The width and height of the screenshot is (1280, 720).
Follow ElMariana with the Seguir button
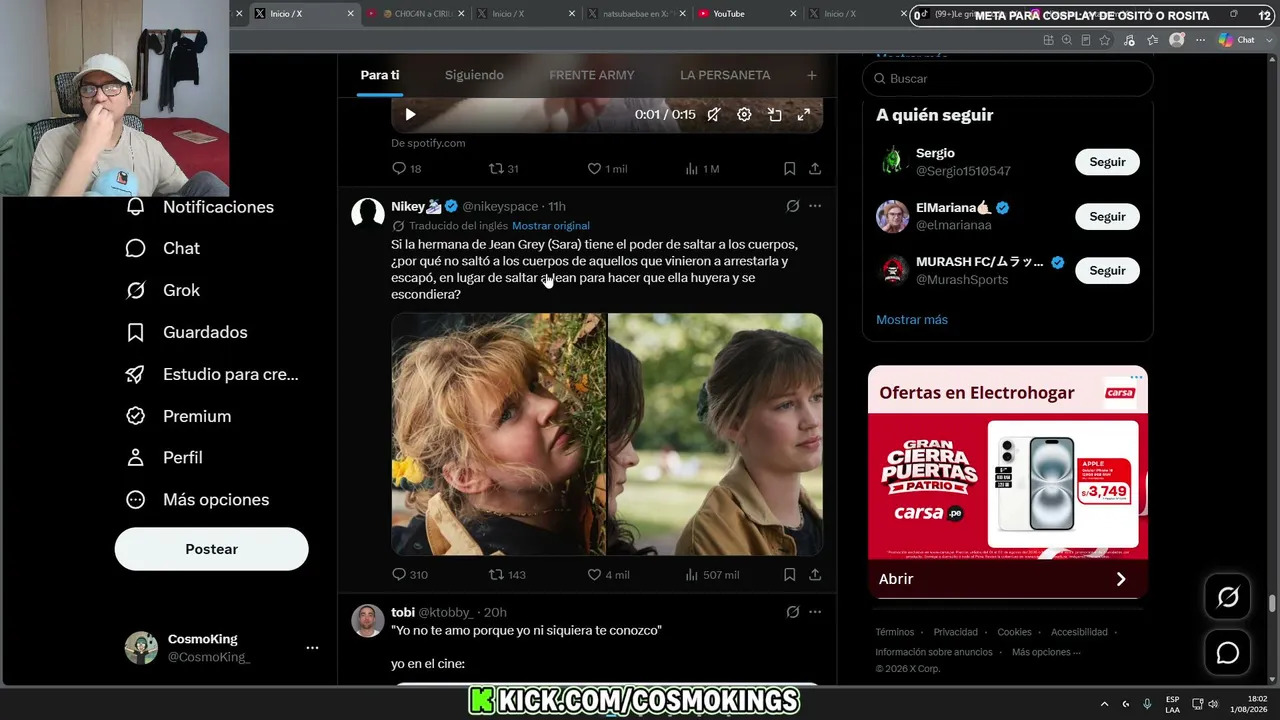(1107, 216)
